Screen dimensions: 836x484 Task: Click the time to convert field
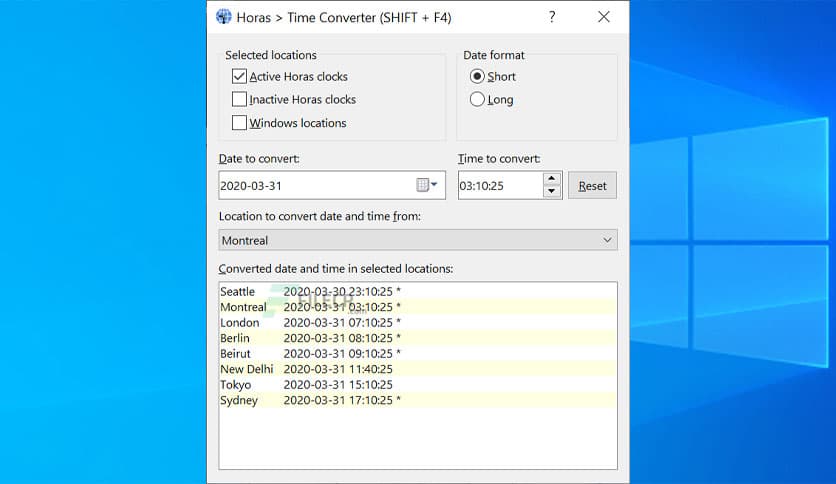[498, 186]
